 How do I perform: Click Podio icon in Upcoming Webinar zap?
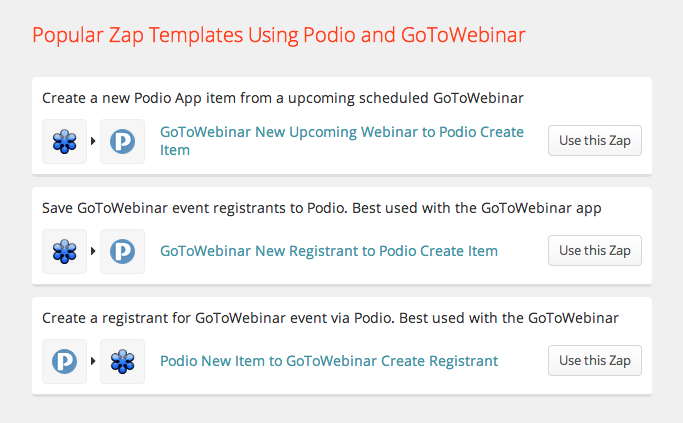[x=123, y=142]
